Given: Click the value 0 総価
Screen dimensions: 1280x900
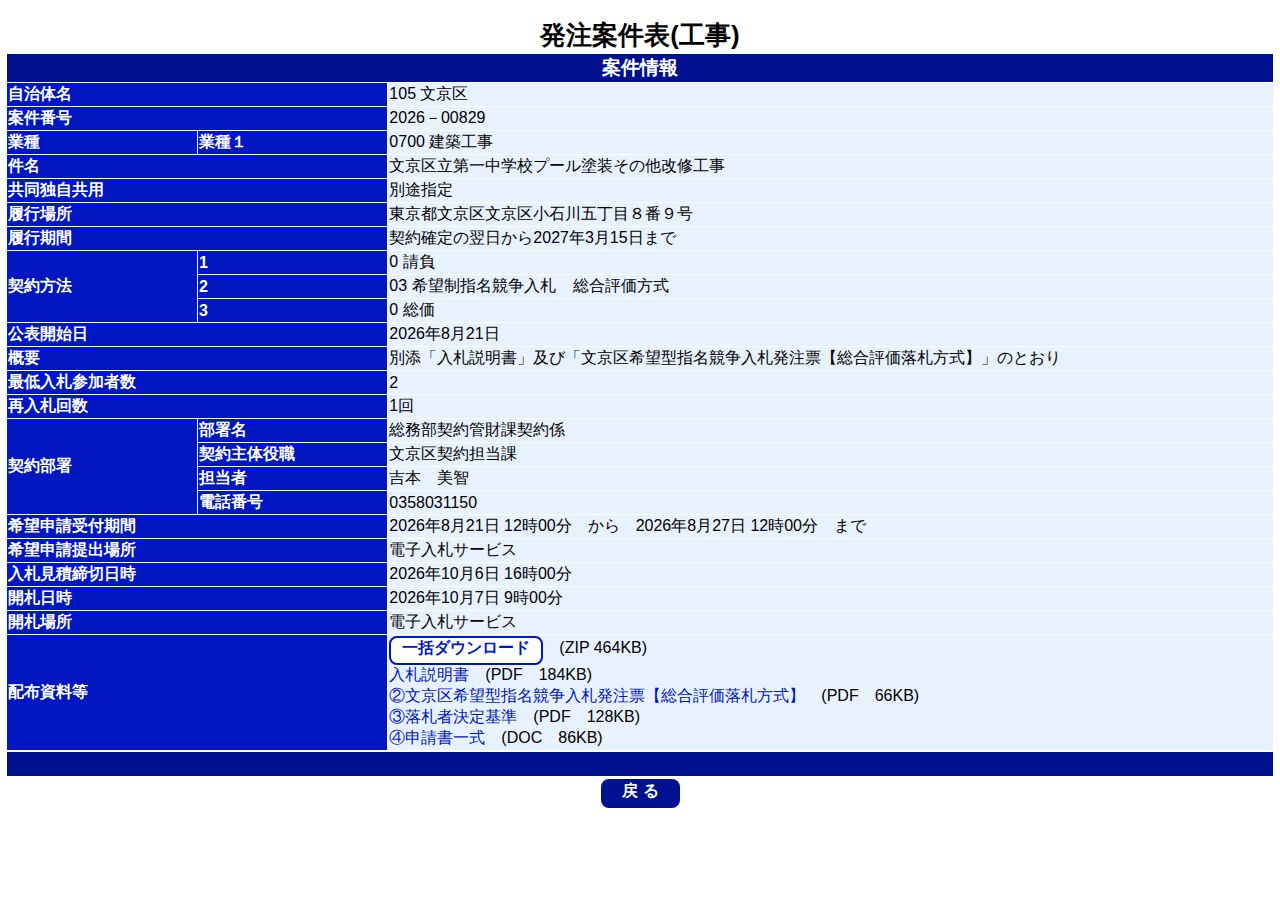Looking at the screenshot, I should (412, 310).
